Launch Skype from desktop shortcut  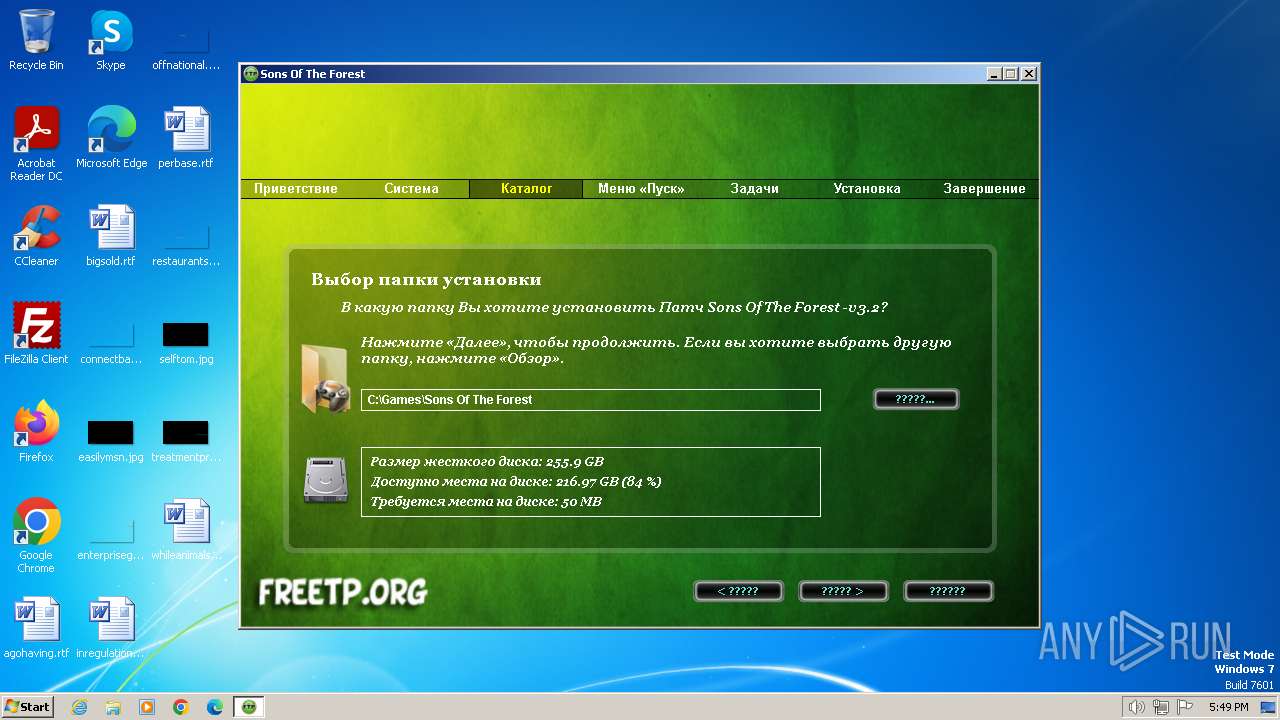[110, 40]
